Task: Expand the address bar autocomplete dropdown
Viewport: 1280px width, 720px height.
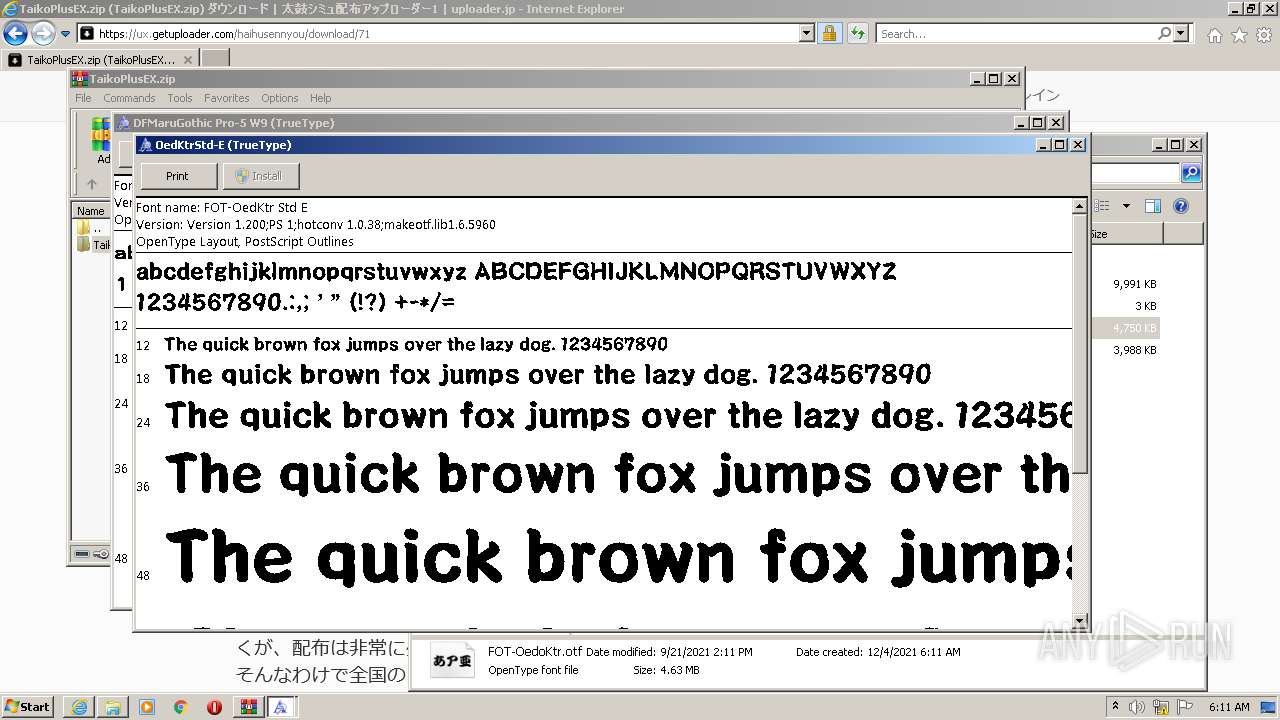Action: (x=807, y=33)
